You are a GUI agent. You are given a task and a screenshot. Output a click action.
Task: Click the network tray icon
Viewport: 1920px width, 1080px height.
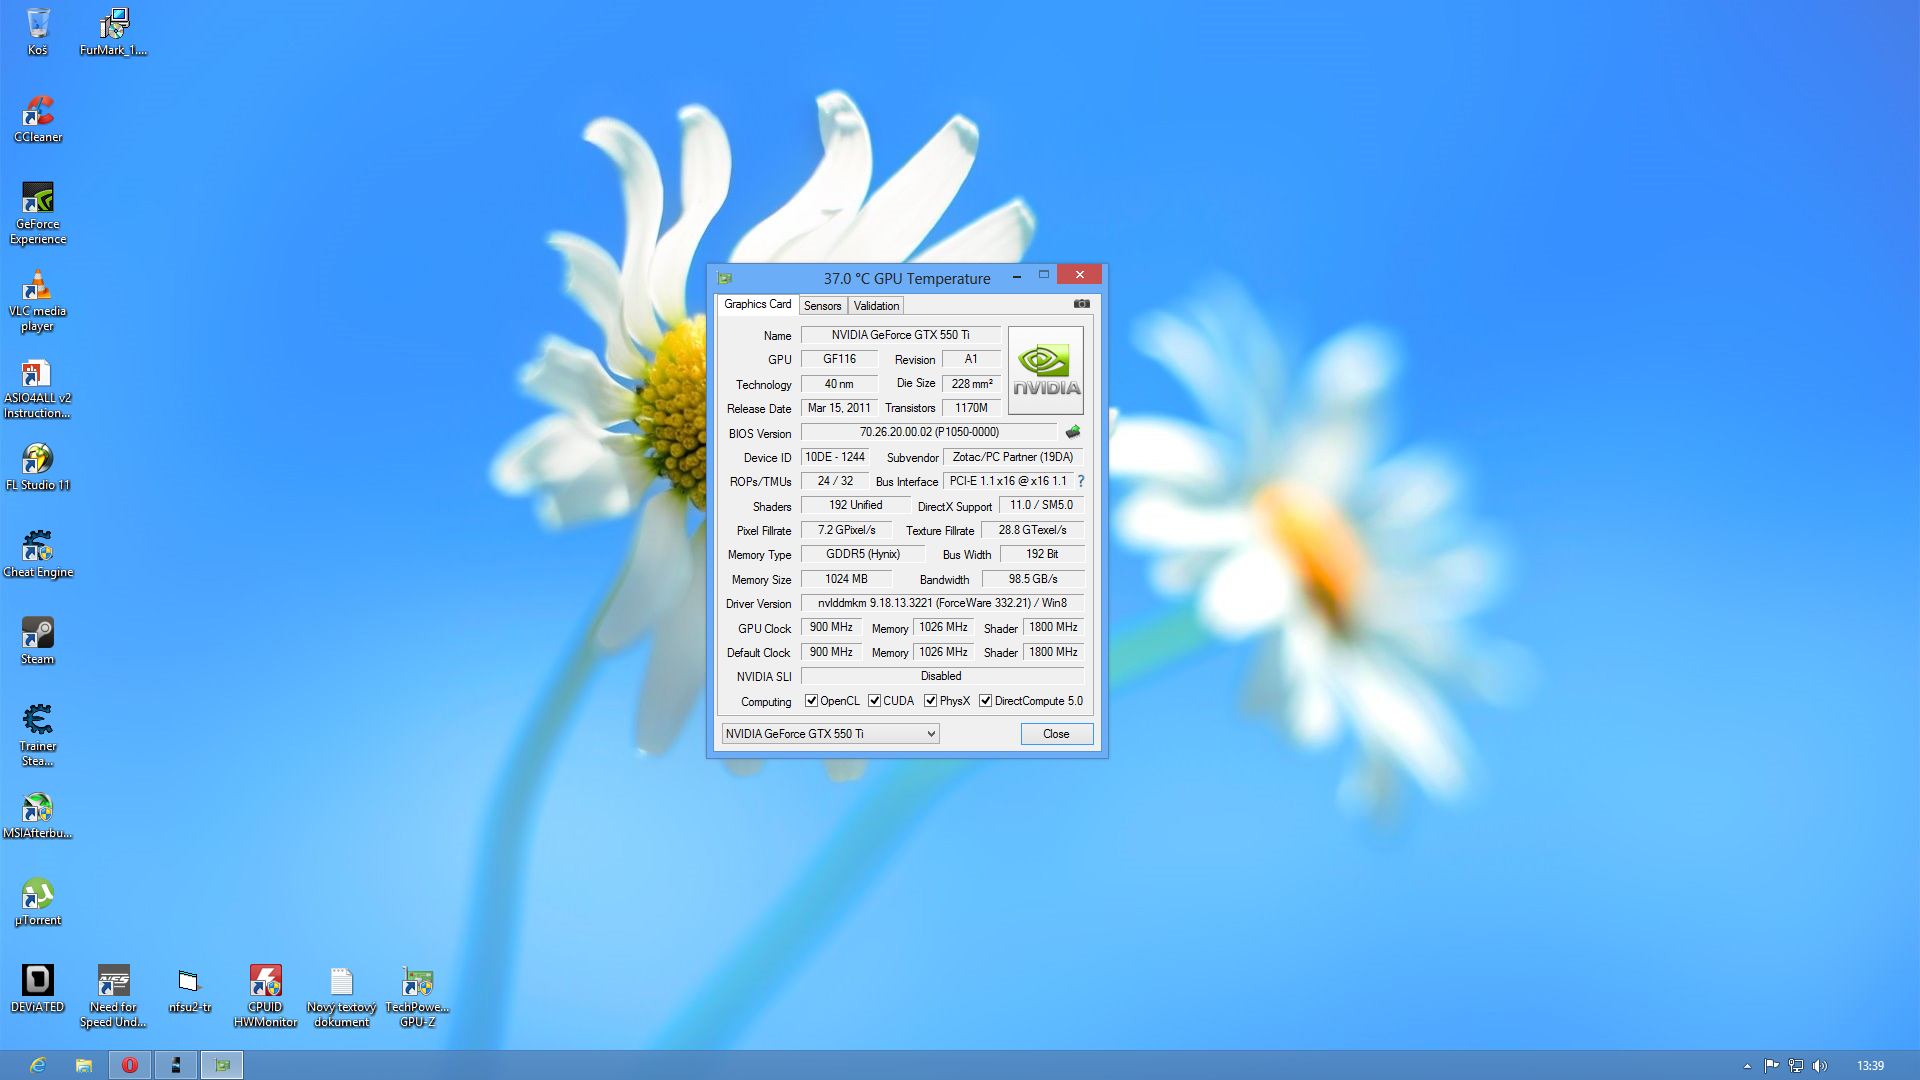pos(1796,1066)
